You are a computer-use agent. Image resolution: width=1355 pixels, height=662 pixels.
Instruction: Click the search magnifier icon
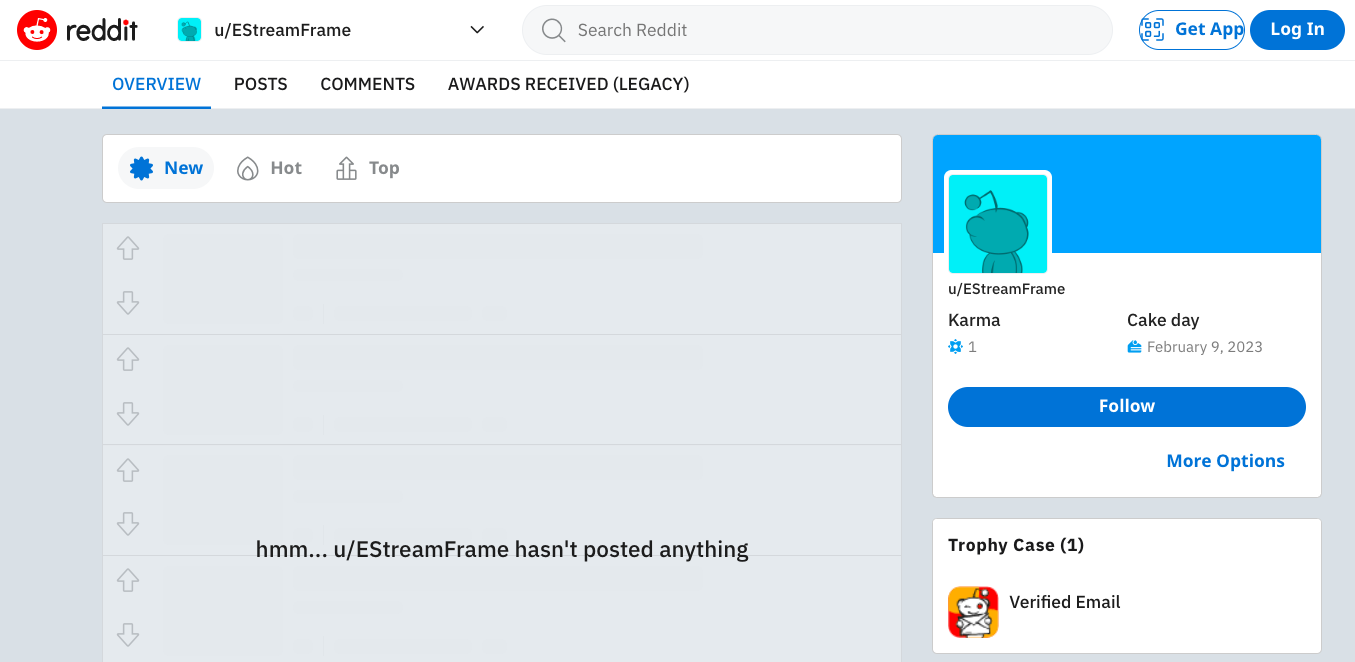point(553,30)
